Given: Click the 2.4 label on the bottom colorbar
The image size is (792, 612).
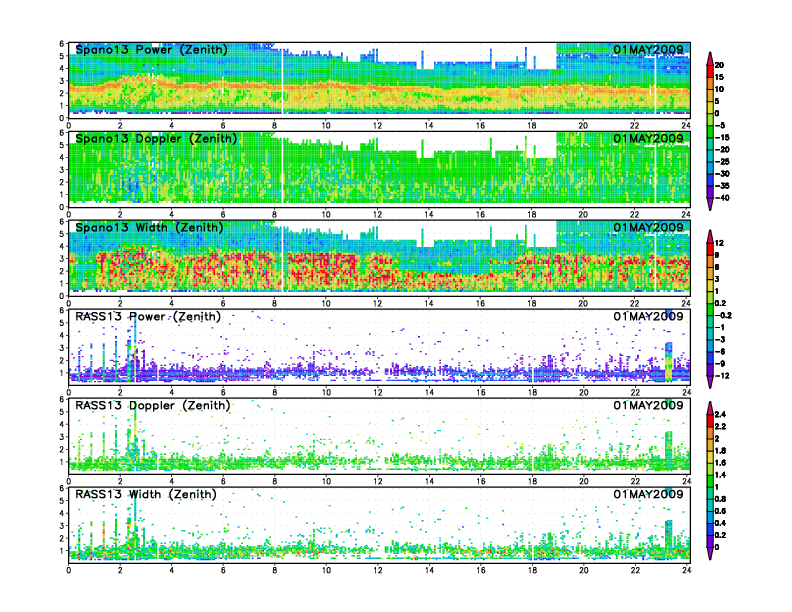Looking at the screenshot, I should click(720, 415).
